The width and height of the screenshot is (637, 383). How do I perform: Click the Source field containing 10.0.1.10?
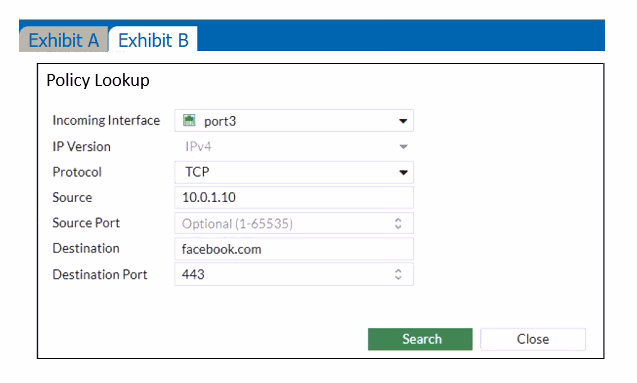(294, 197)
